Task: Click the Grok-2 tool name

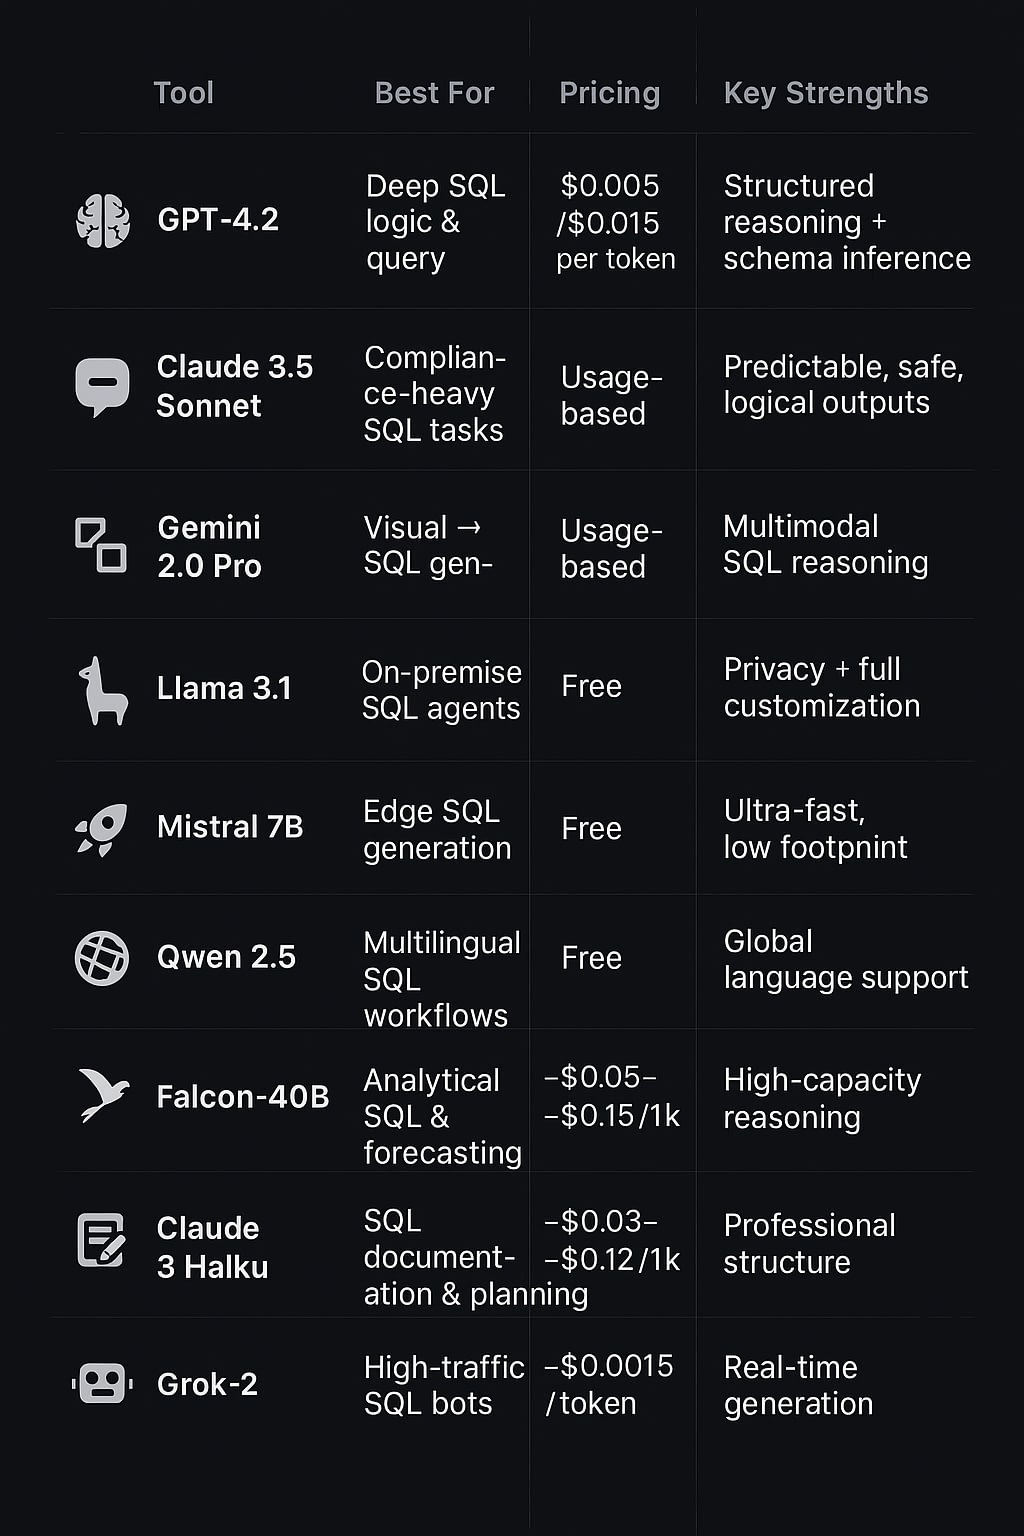Action: click(x=207, y=1384)
